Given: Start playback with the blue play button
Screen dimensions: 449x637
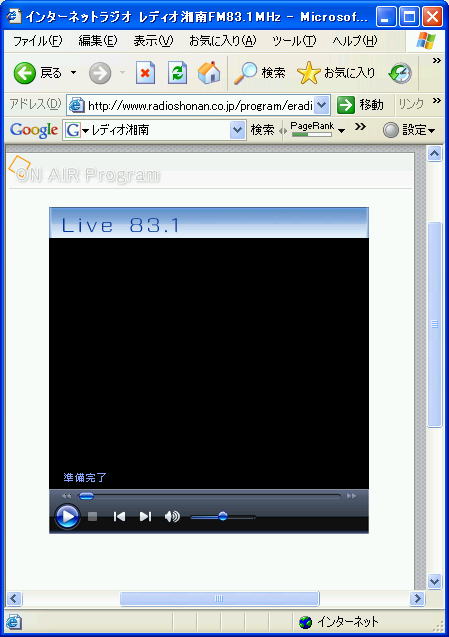Looking at the screenshot, I should pyautogui.click(x=67, y=516).
